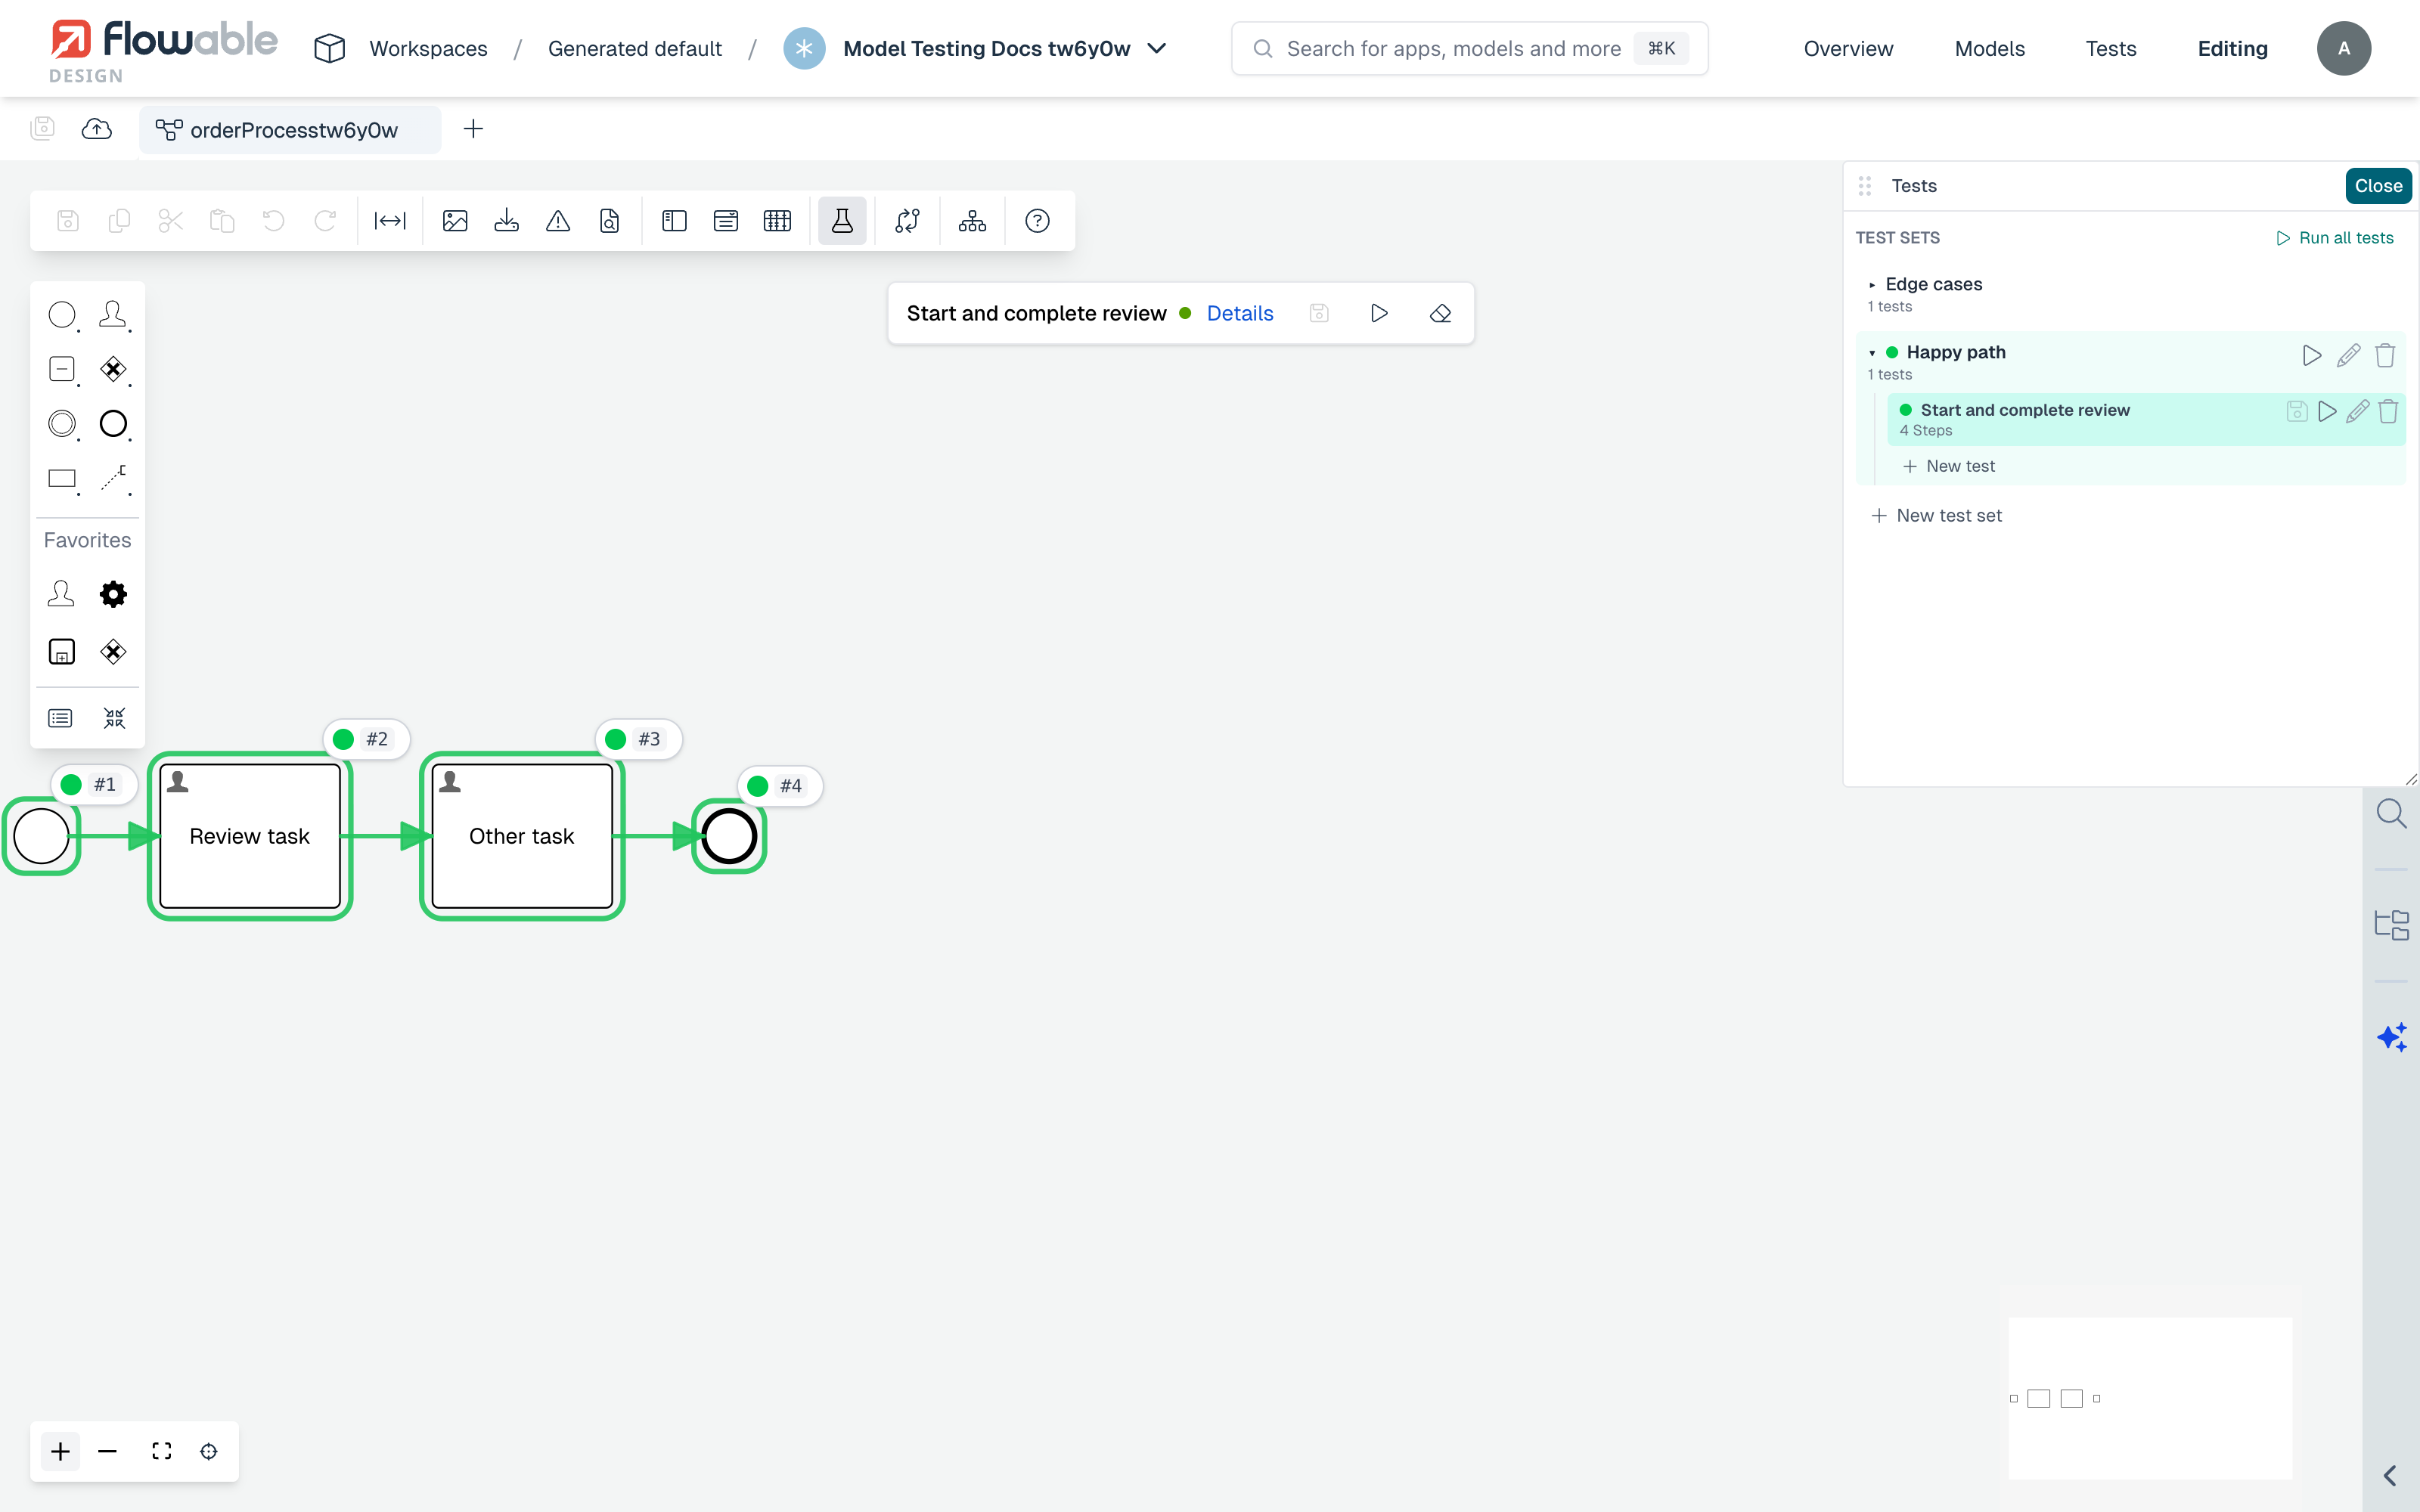
Task: Zoom in the canvas
Action: pyautogui.click(x=60, y=1451)
